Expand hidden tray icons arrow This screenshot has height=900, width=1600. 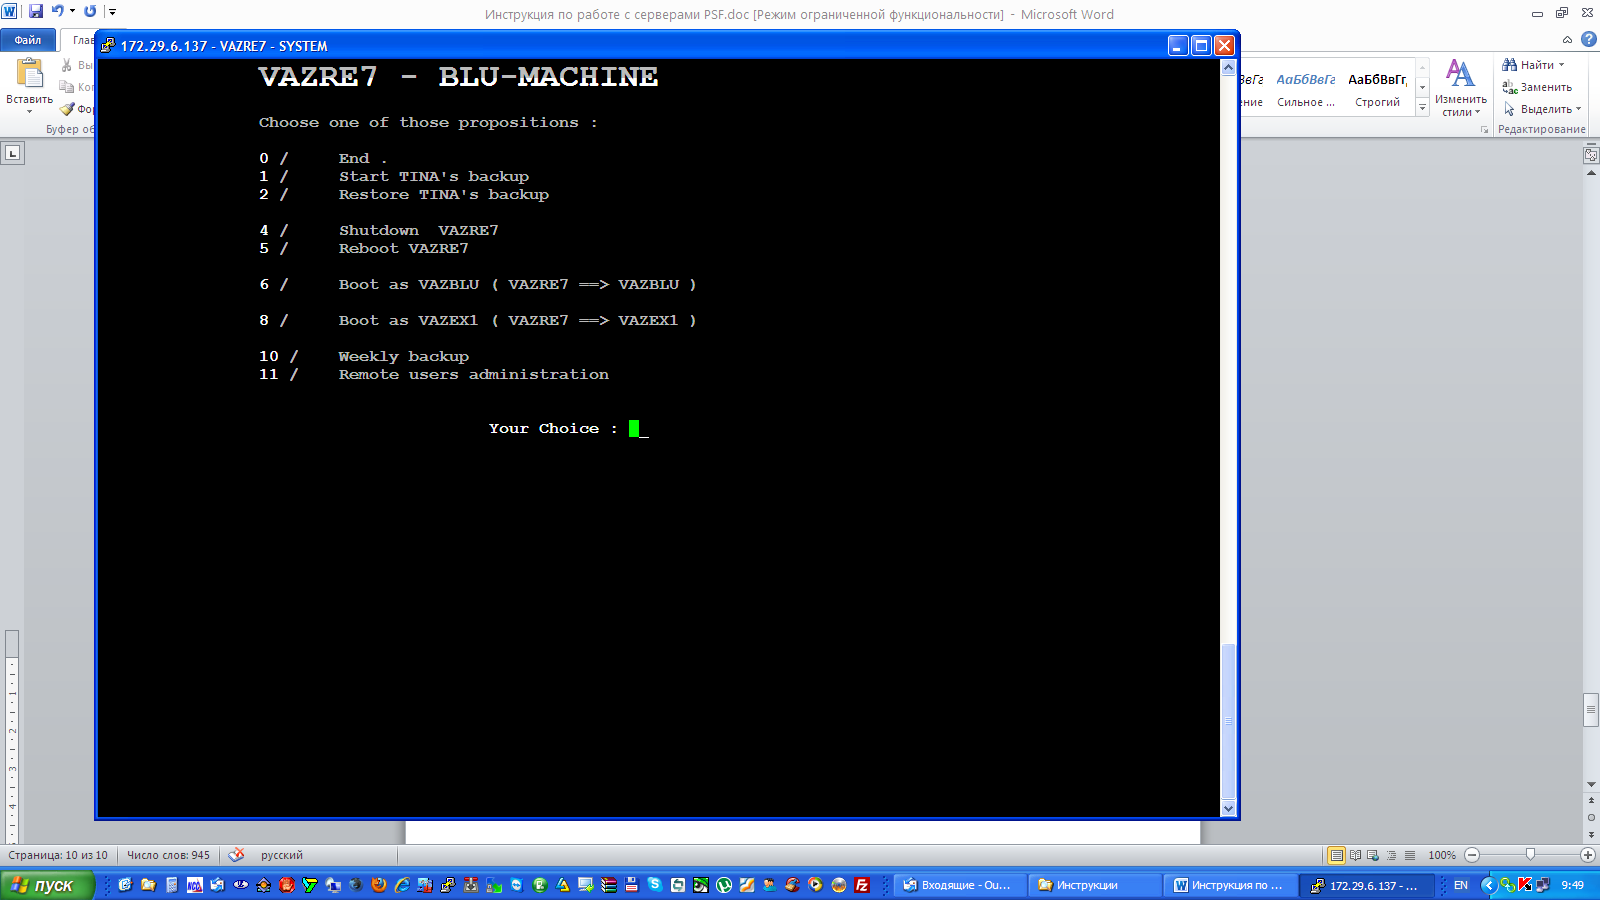pos(1489,885)
